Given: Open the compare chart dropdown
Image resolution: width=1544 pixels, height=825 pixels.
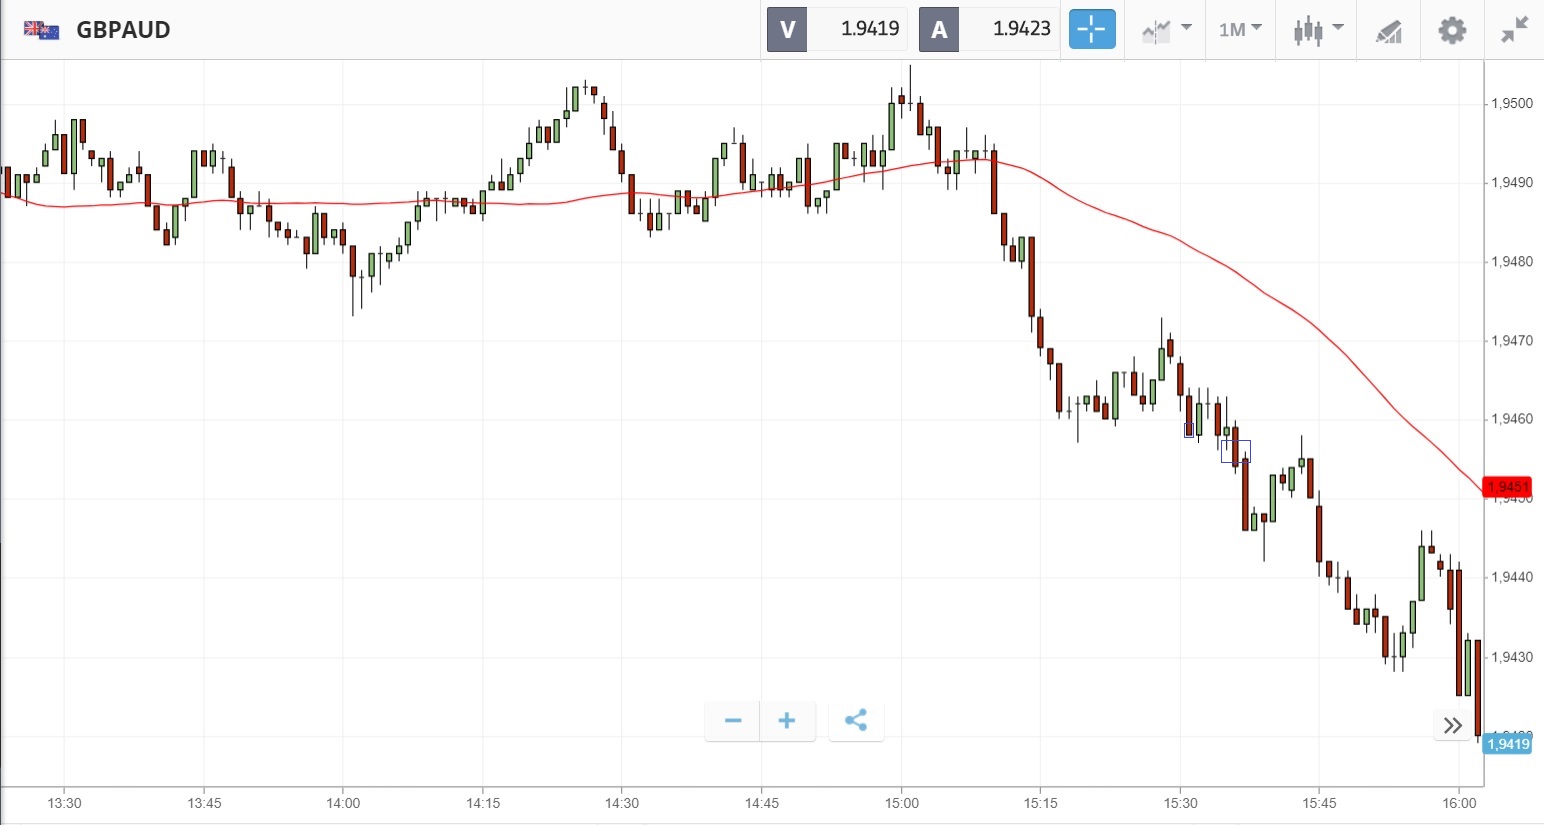Looking at the screenshot, I should (x=1165, y=30).
